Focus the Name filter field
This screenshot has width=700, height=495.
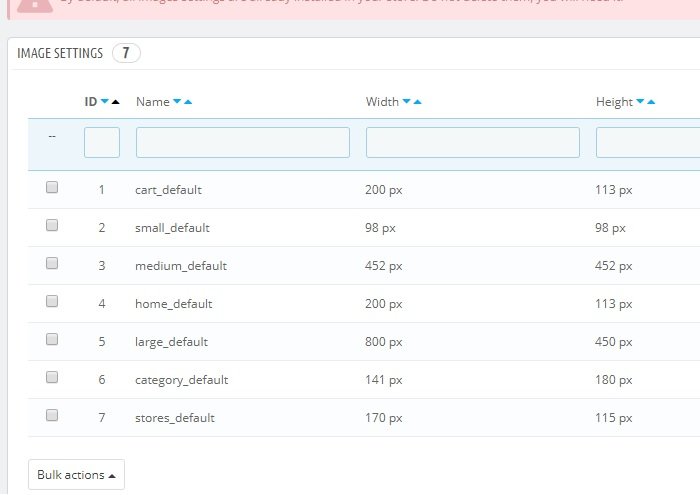(243, 142)
